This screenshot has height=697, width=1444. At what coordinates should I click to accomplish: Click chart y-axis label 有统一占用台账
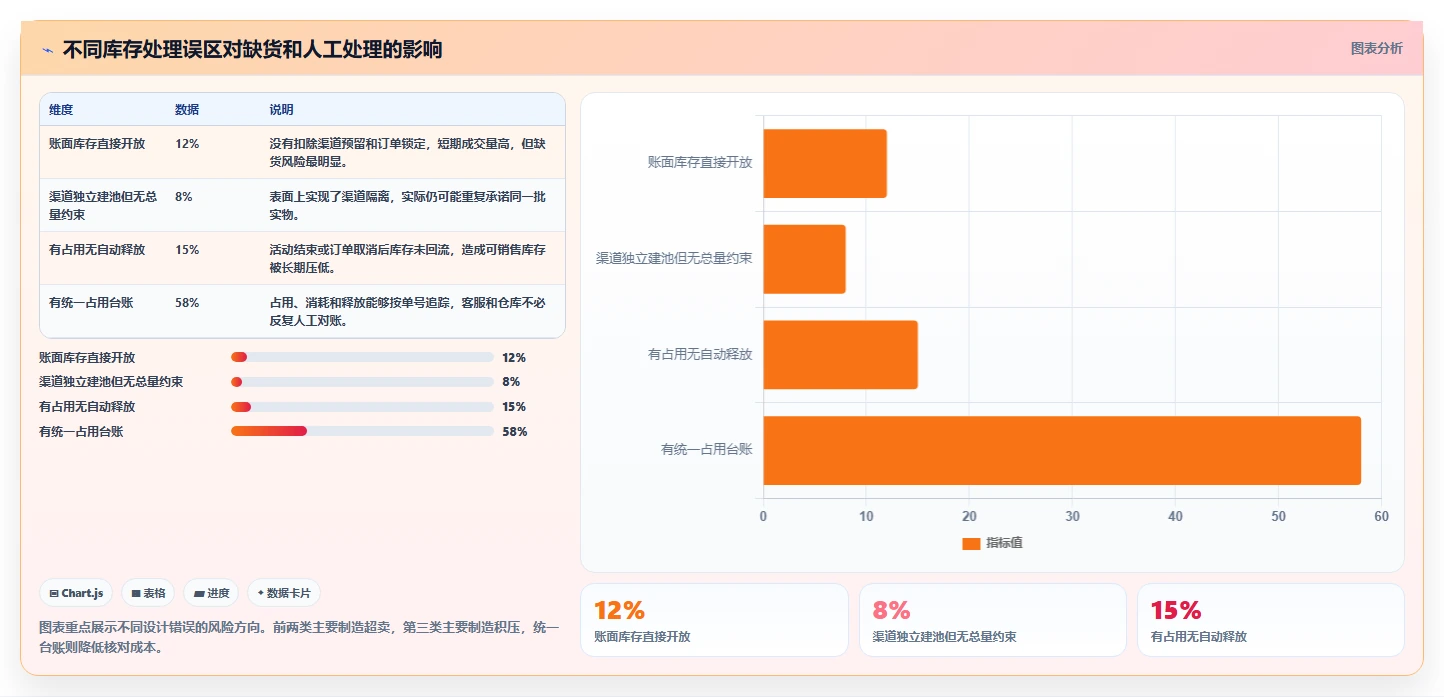(706, 450)
